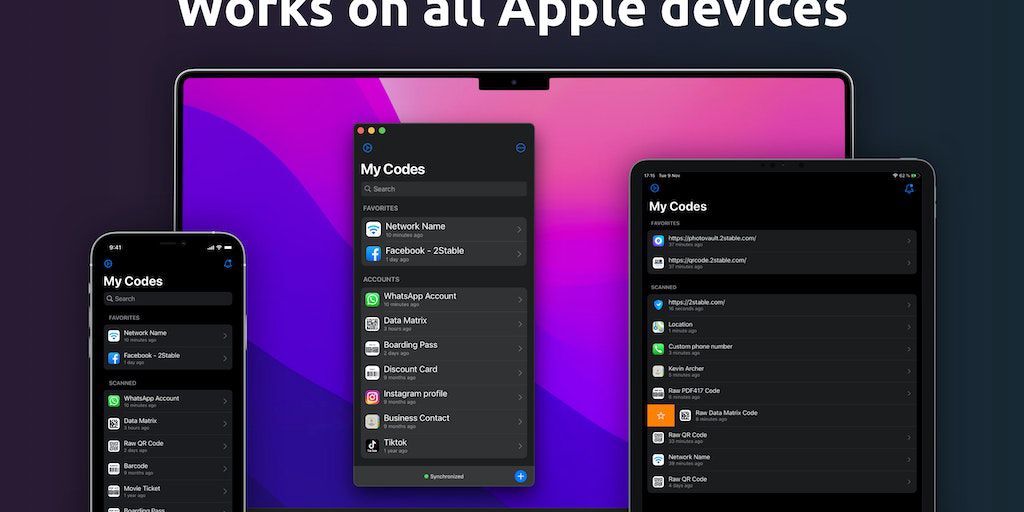Screen dimensions: 1024x512
Task: Tap the Raw Data Matrix Code icon on iPad
Action: pyautogui.click(x=685, y=415)
